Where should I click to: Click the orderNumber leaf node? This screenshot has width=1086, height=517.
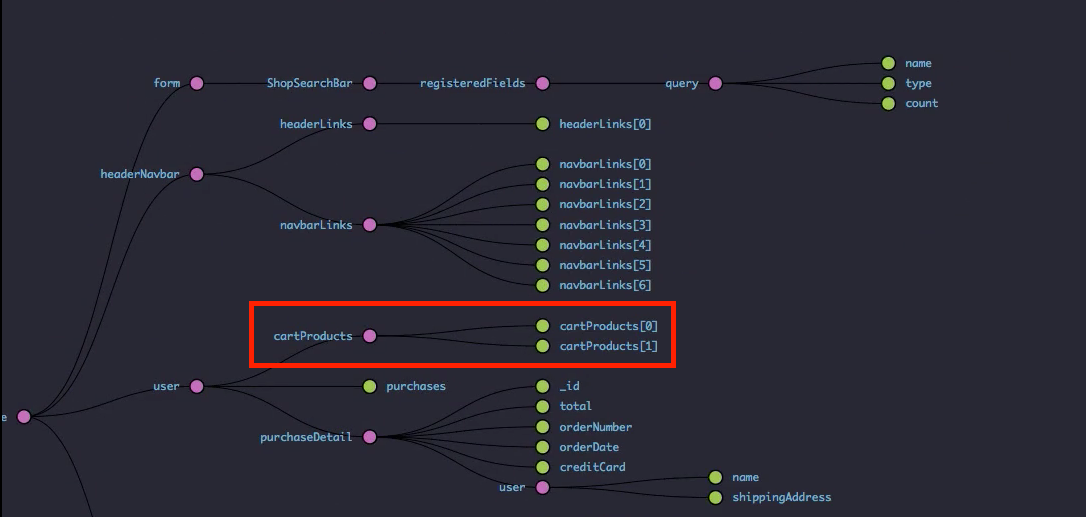click(543, 427)
